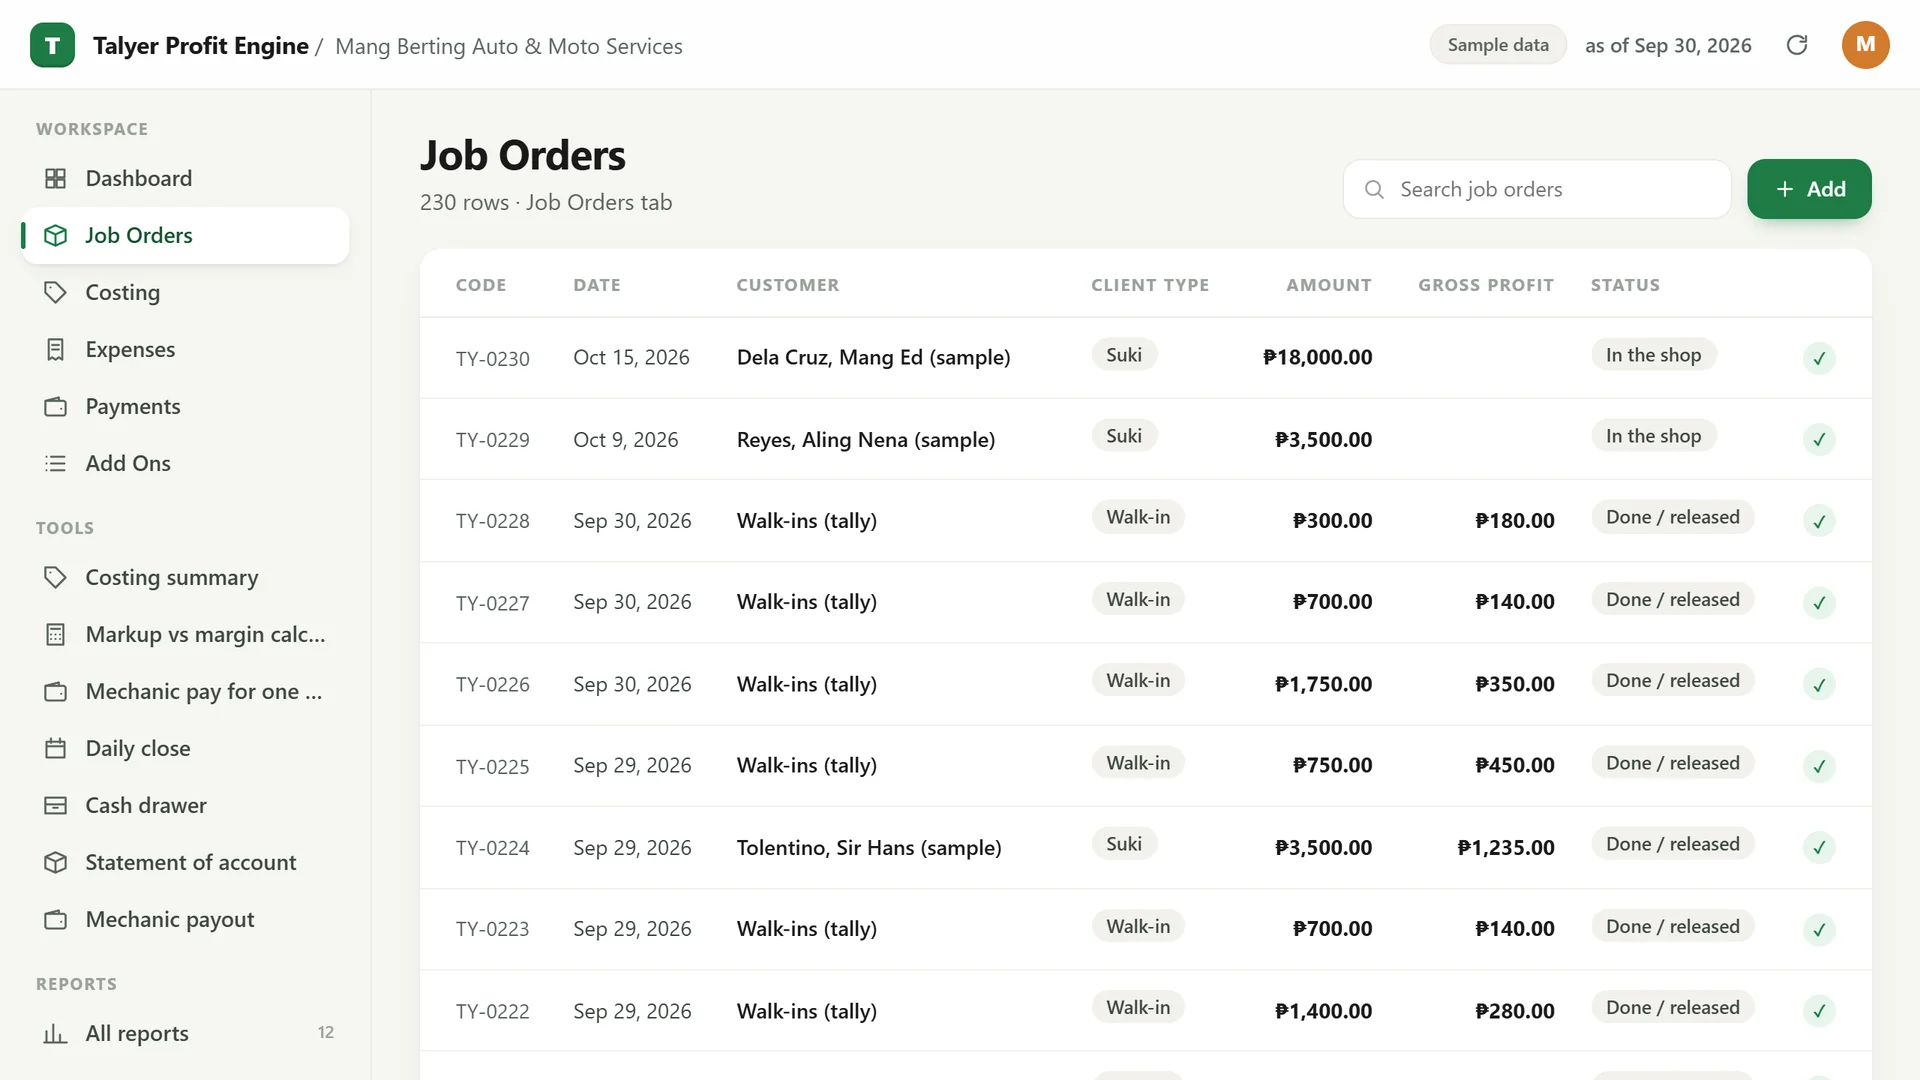Click the All reports chart icon
The height and width of the screenshot is (1080, 1920).
pyautogui.click(x=56, y=1033)
